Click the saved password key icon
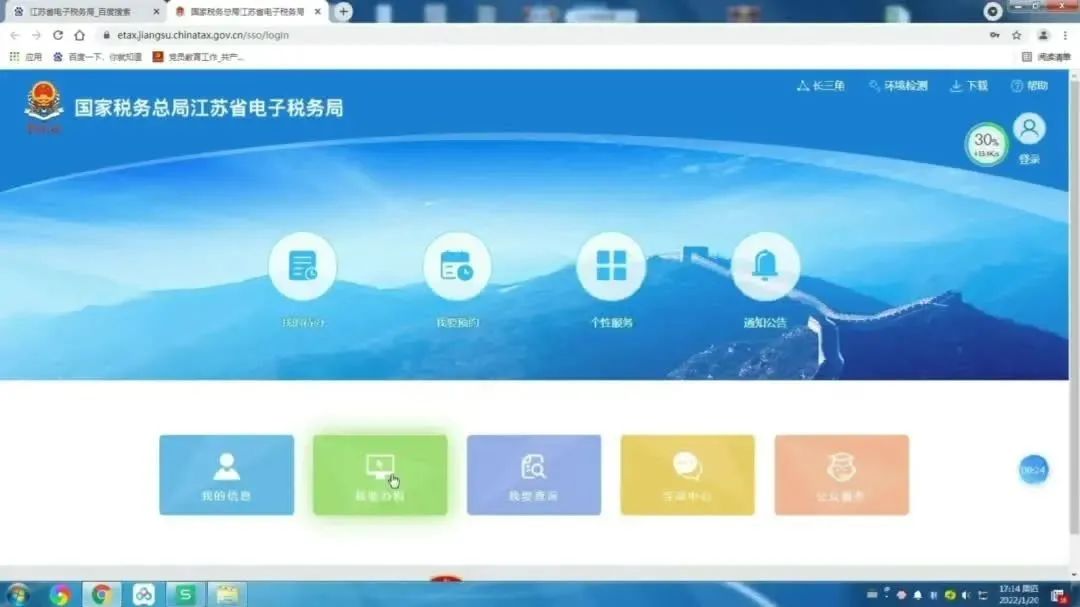Screen dimensions: 1080x607 (995, 35)
